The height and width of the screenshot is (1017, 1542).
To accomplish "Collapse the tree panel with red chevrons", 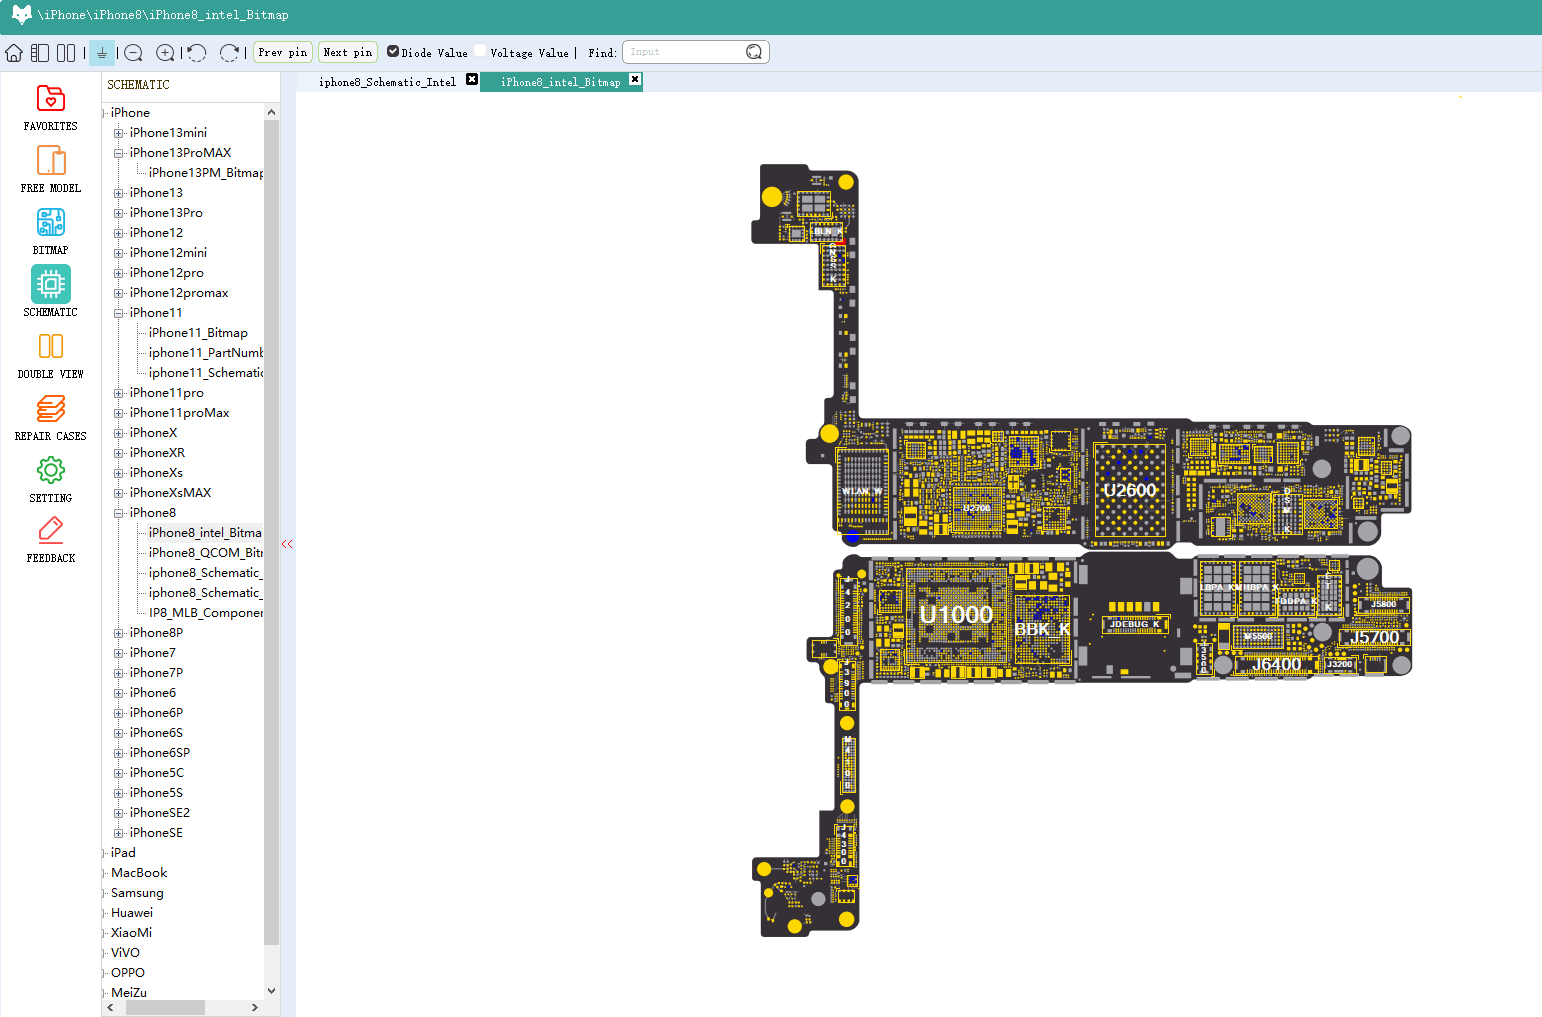I will tap(287, 544).
